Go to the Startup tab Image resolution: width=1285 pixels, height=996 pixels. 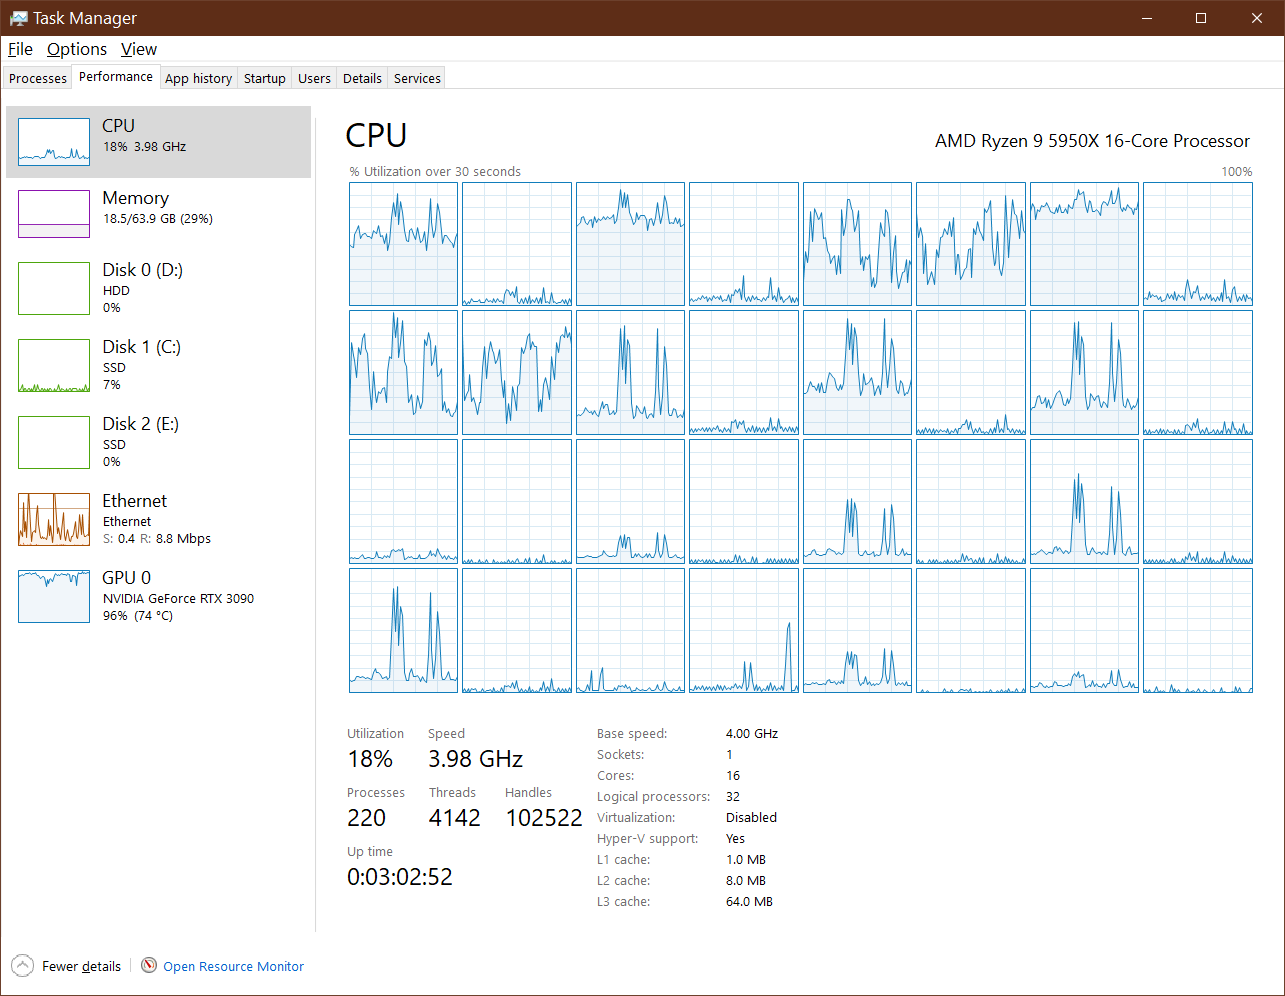pyautogui.click(x=264, y=78)
